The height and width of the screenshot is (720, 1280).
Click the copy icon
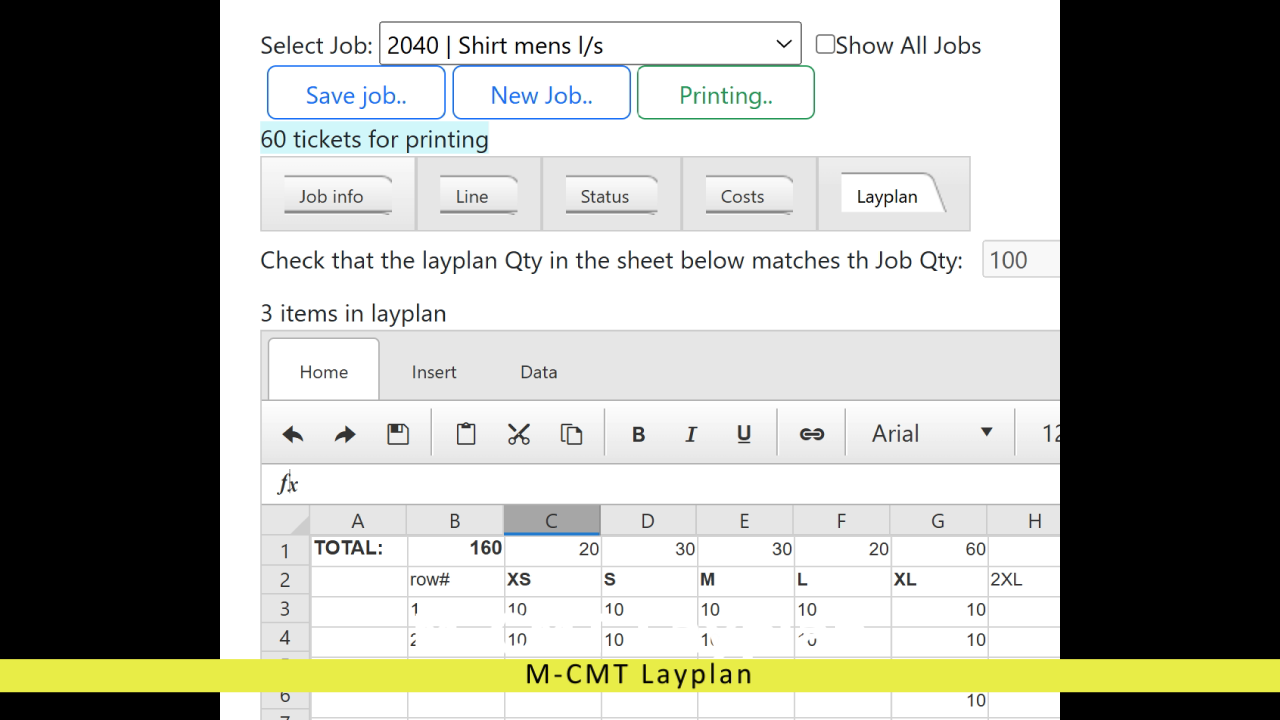pyautogui.click(x=571, y=434)
